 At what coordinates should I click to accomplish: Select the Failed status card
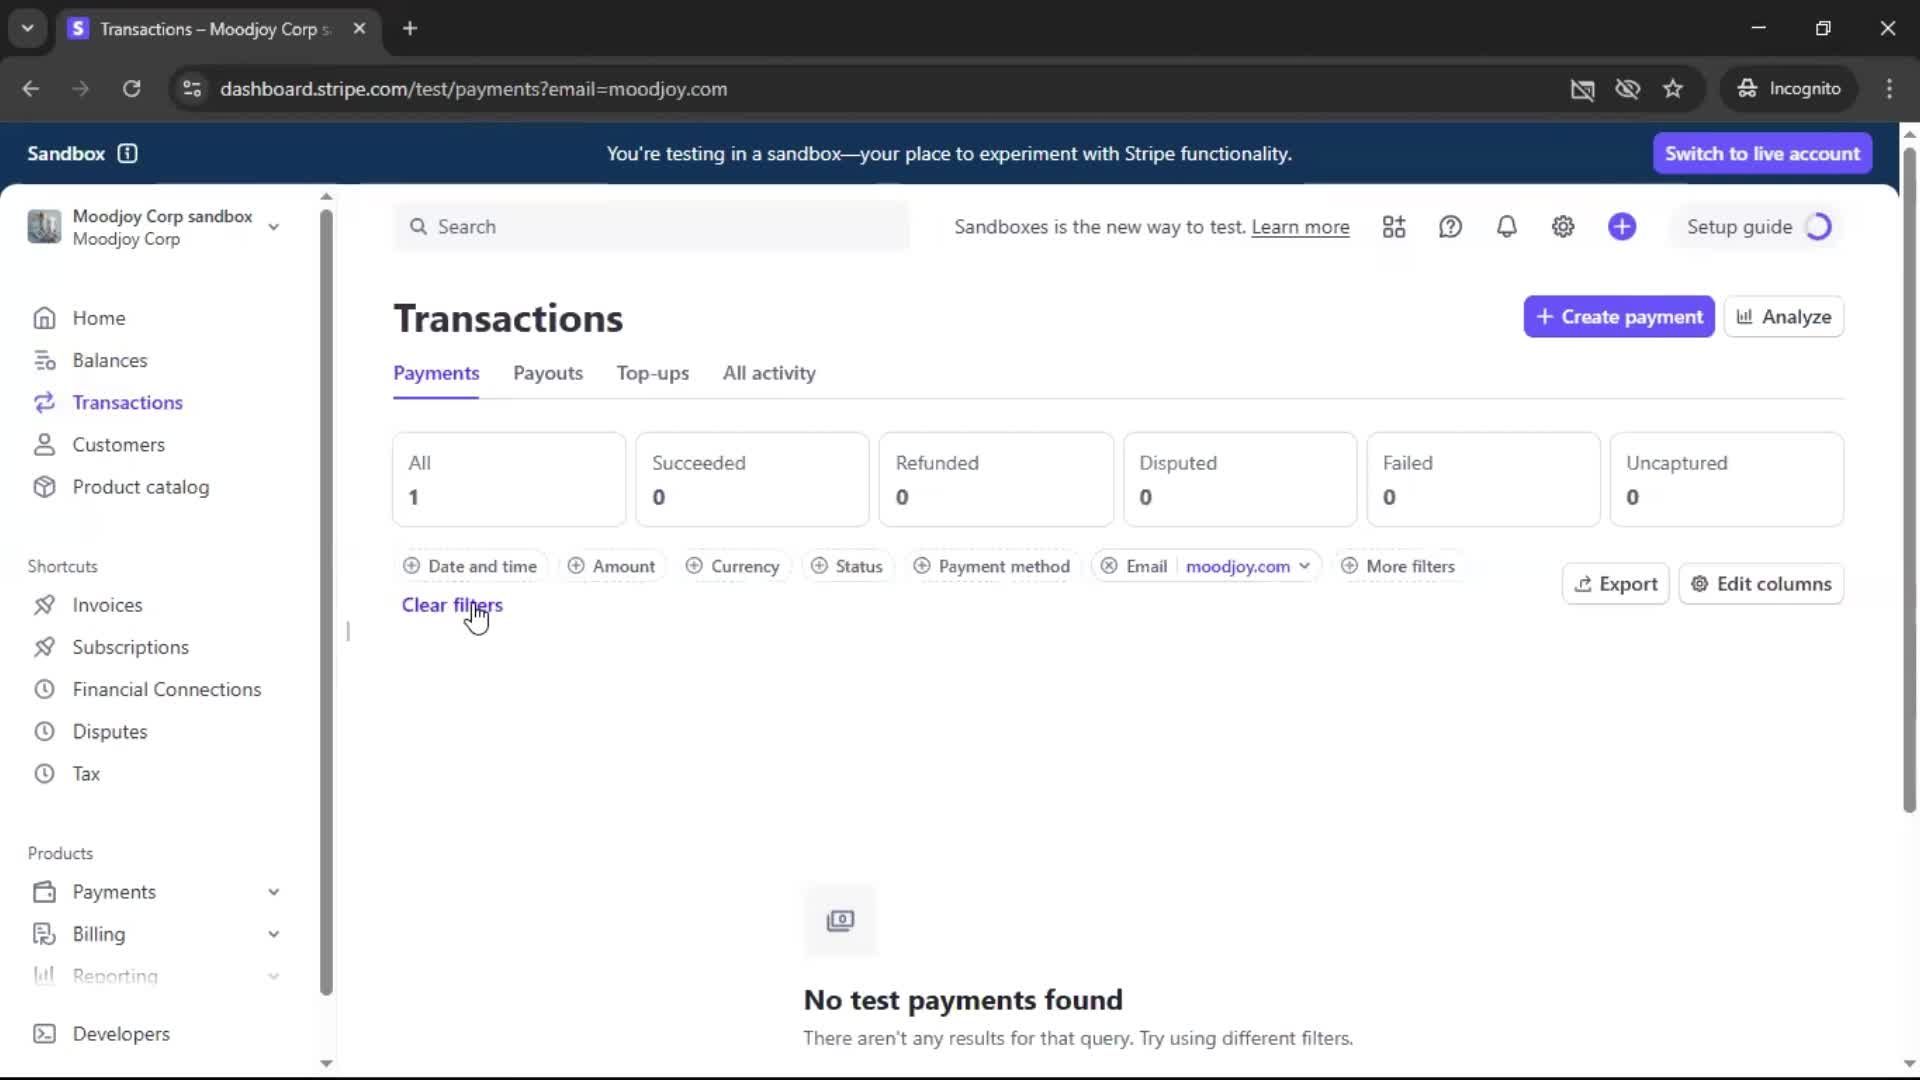(1483, 480)
